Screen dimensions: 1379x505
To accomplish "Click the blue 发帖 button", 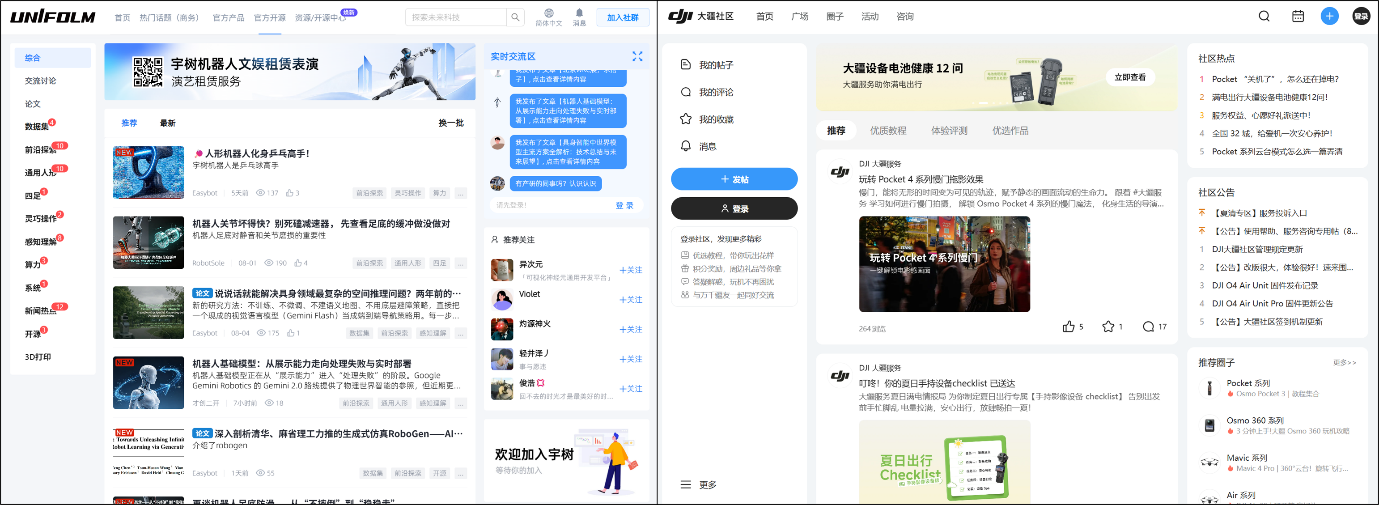I will coord(735,179).
